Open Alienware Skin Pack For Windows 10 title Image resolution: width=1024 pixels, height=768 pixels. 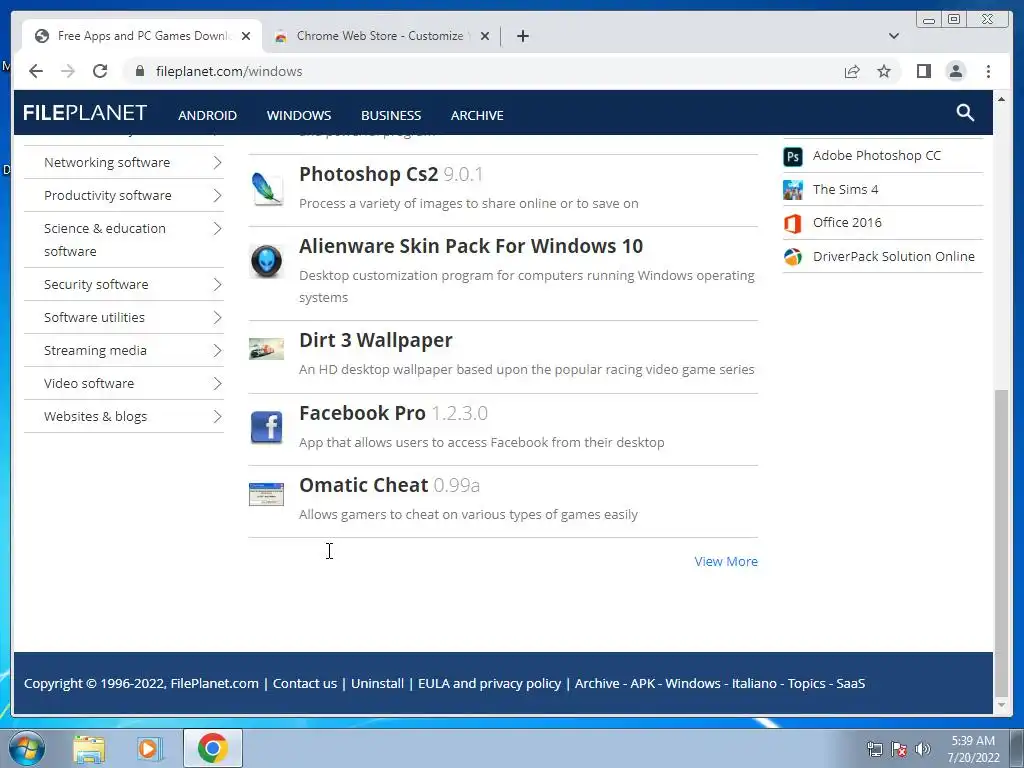[471, 246]
